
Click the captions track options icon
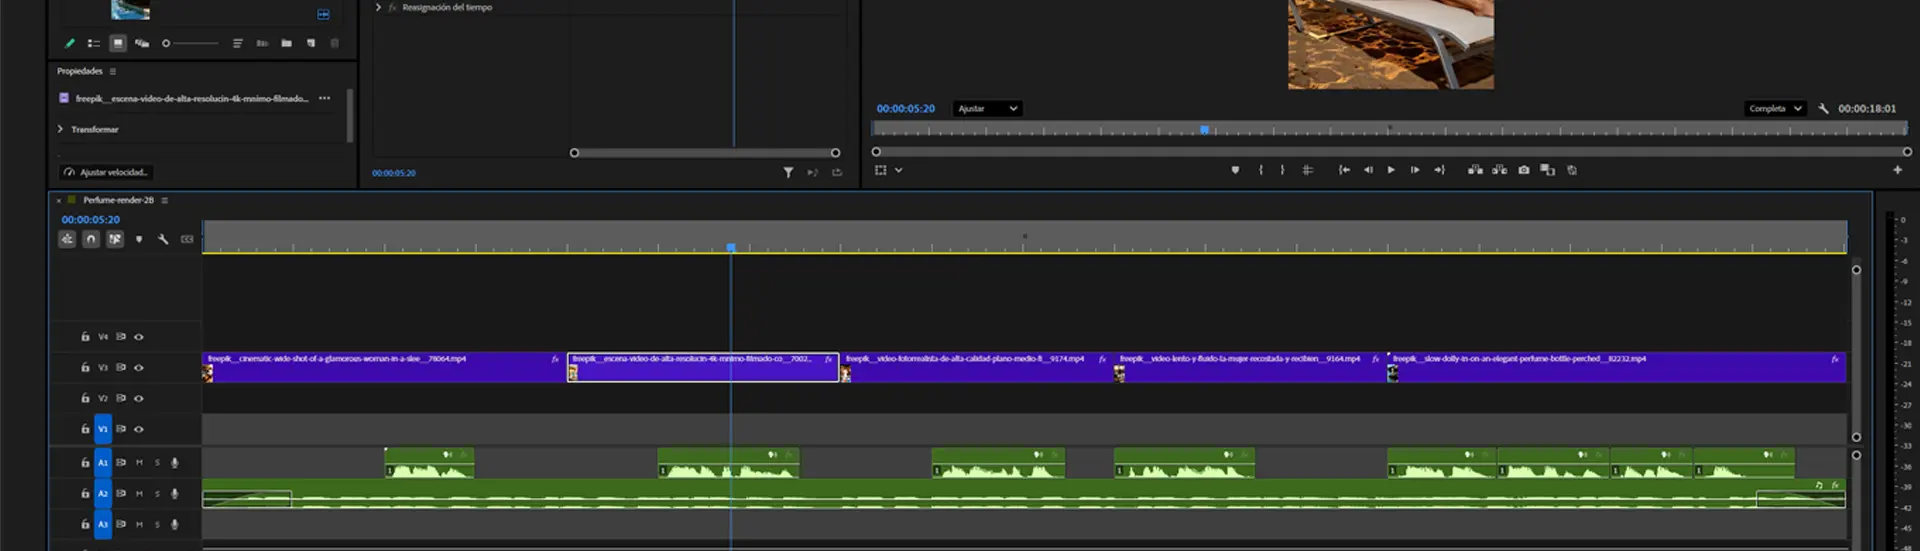coord(187,239)
